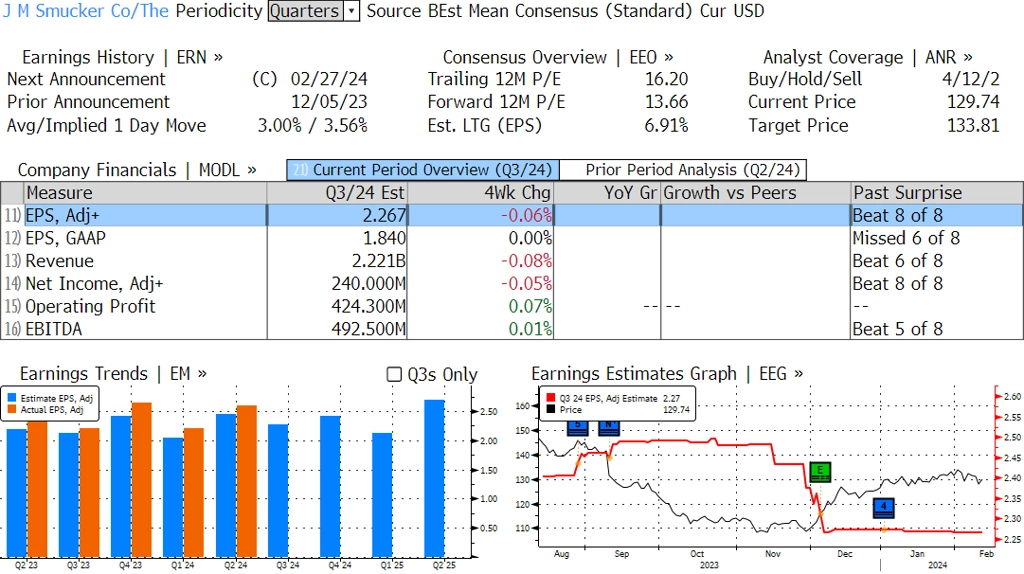This screenshot has height=574, width=1024.
Task: Click the J M Smucker Co/The company name
Action: pyautogui.click(x=86, y=11)
